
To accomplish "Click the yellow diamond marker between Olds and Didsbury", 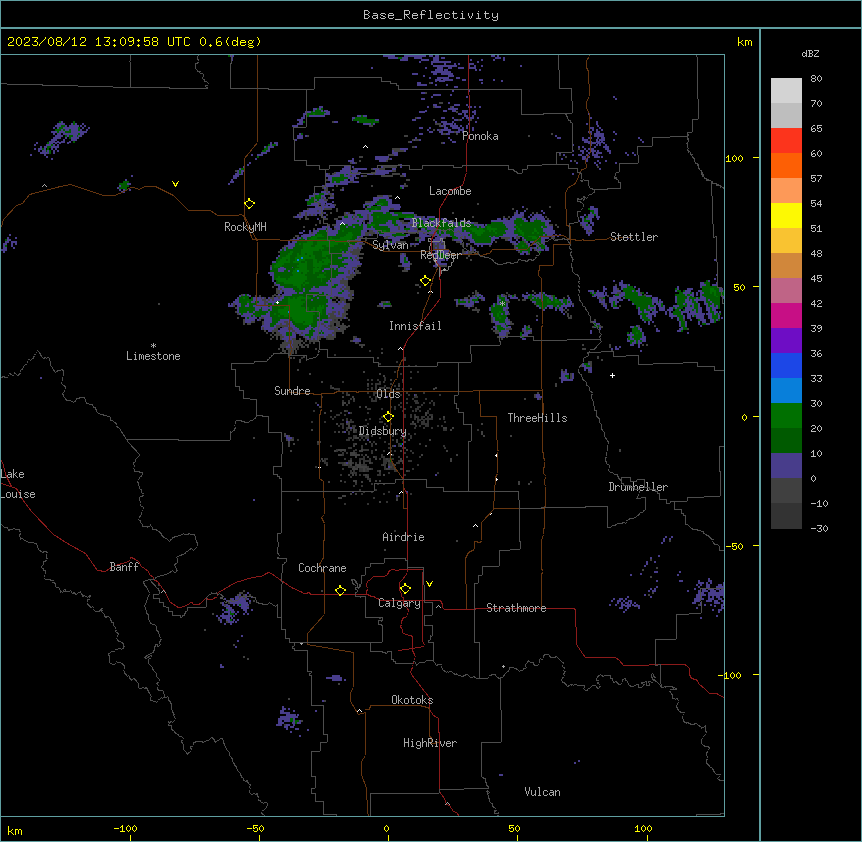I will 389,417.
